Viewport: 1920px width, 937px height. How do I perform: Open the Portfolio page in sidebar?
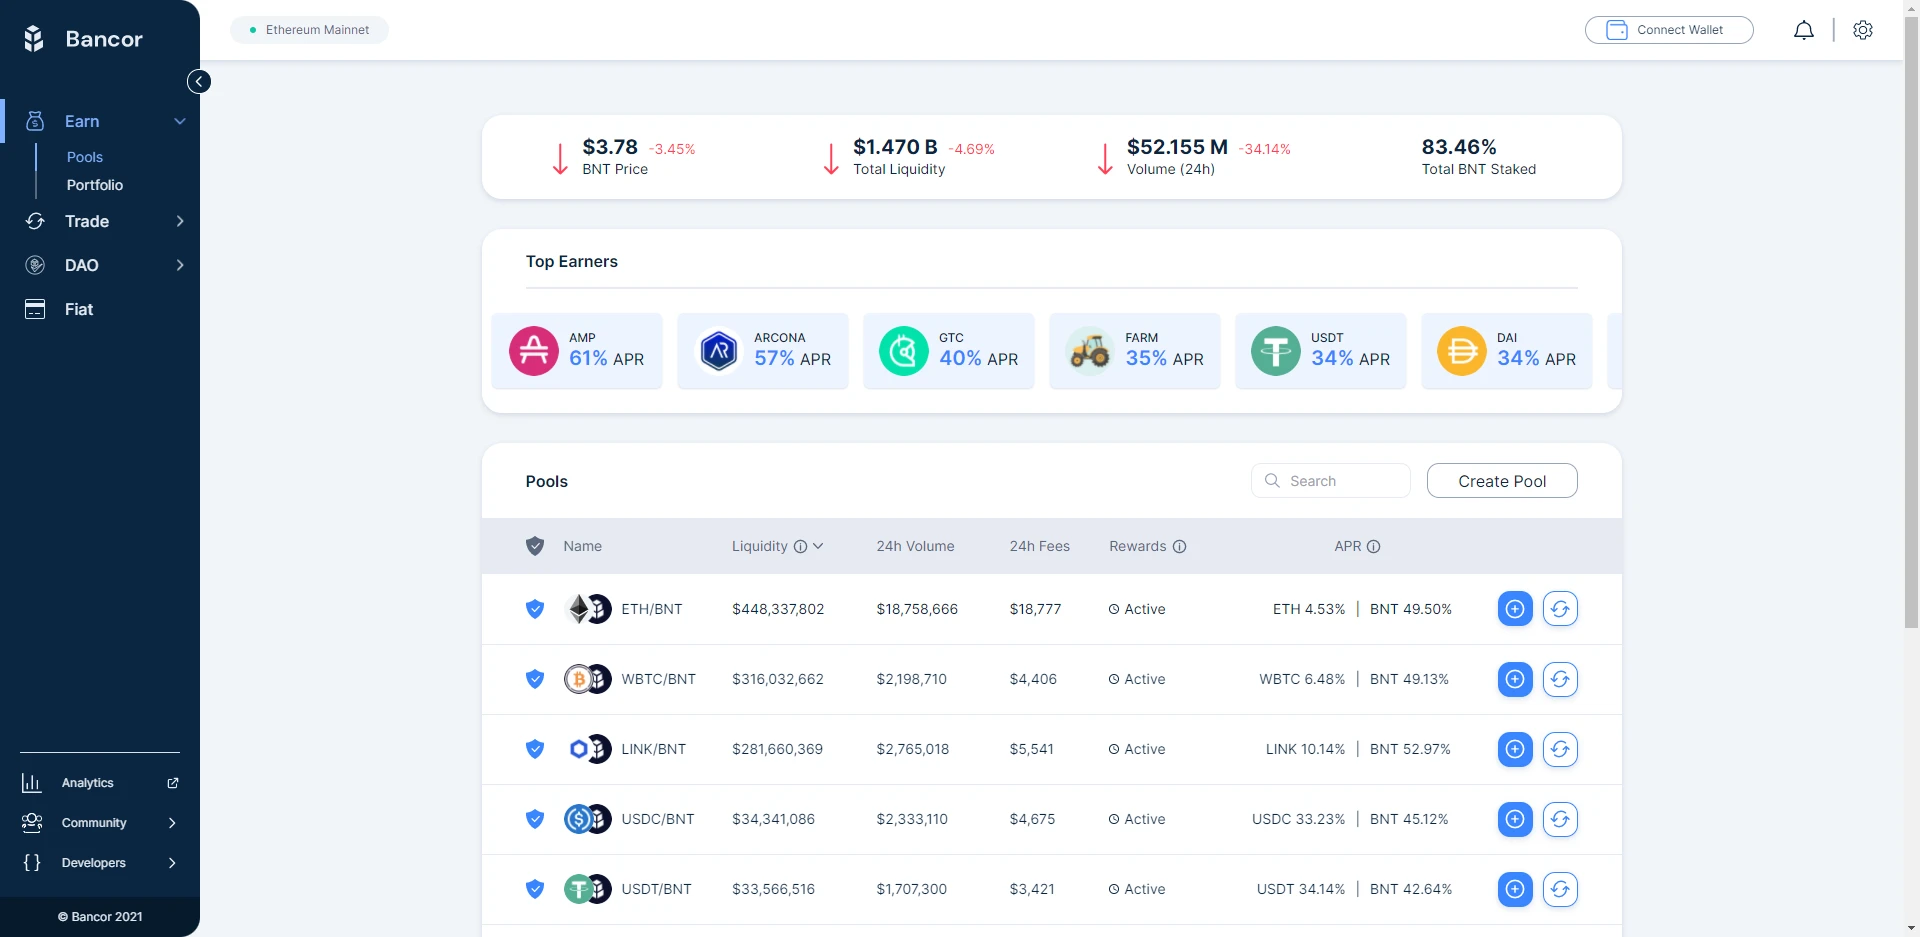[x=95, y=185]
